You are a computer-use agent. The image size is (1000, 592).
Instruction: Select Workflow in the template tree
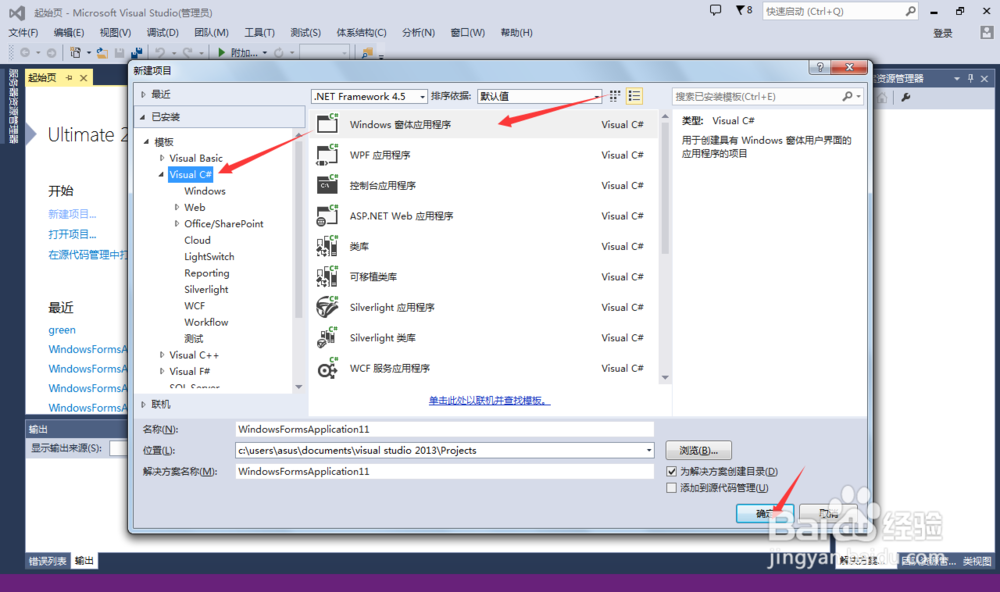pos(206,322)
